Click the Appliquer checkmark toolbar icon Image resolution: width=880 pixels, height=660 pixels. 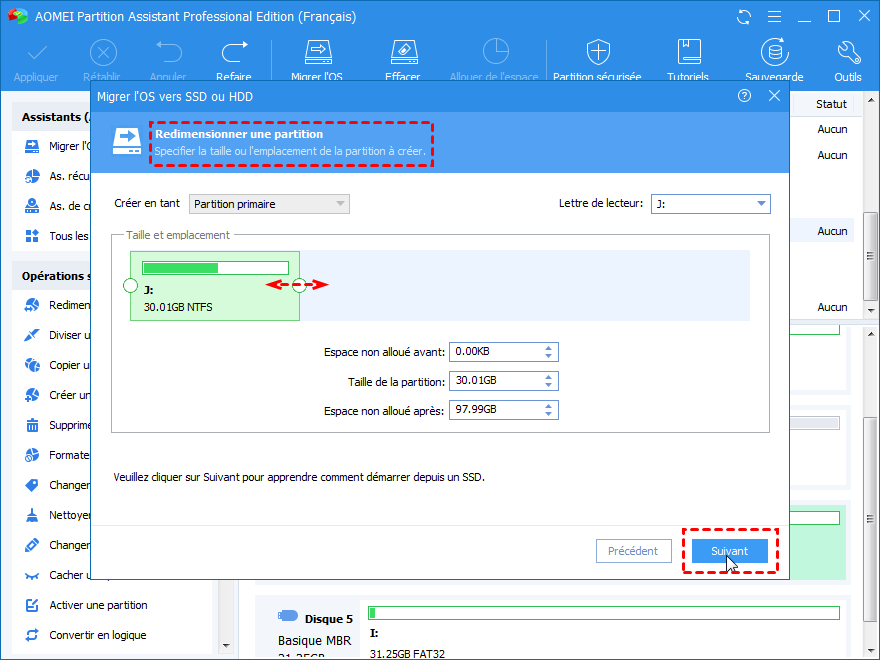[36, 53]
